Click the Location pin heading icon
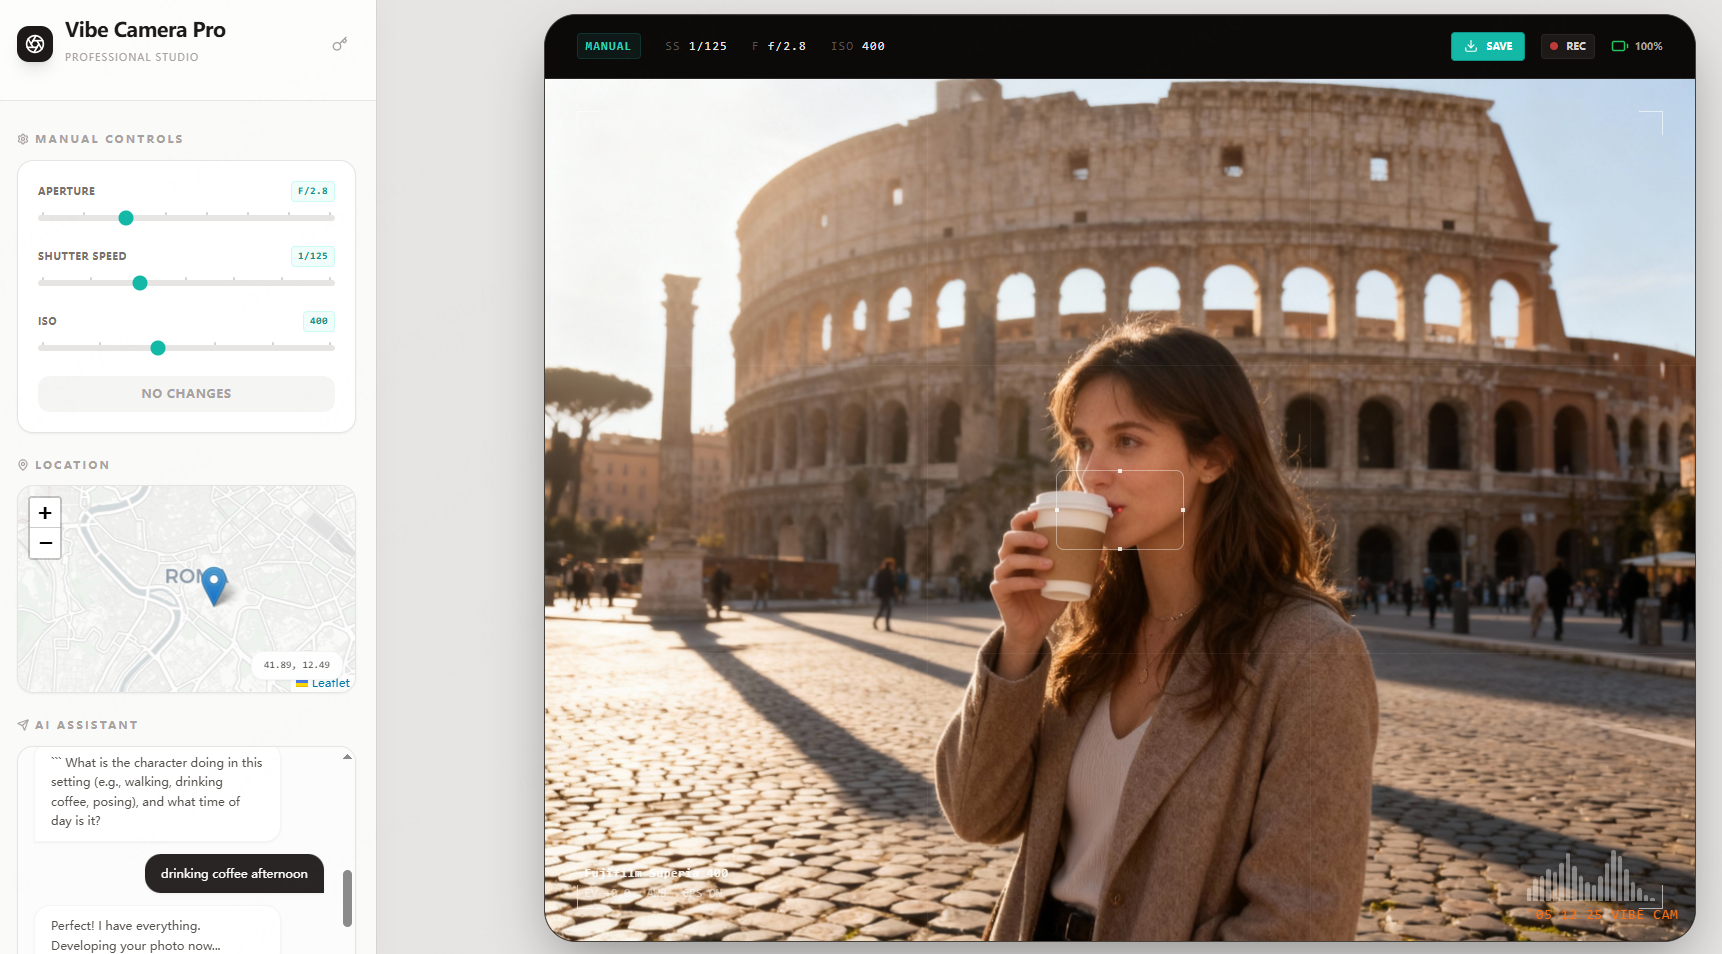The width and height of the screenshot is (1722, 954). 23,465
